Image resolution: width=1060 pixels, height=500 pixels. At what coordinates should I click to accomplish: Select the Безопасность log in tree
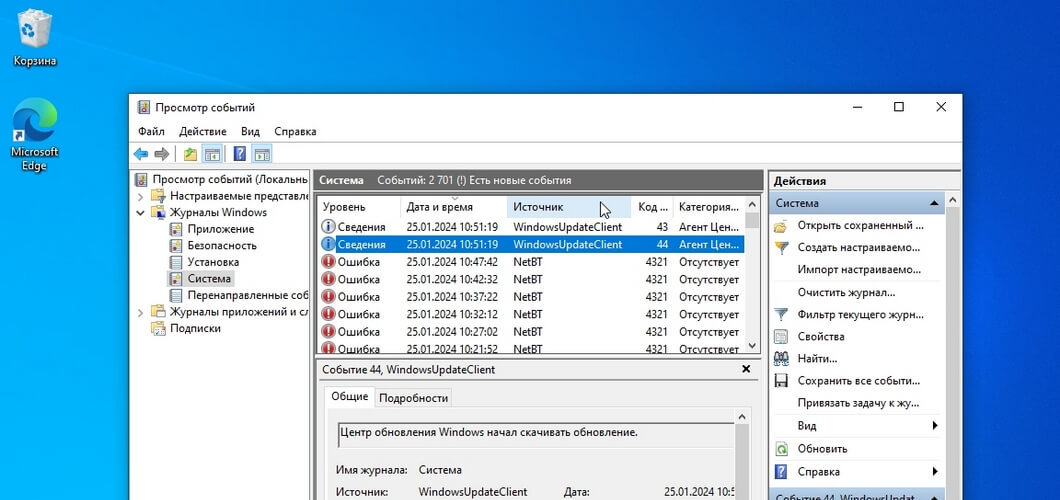(222, 245)
